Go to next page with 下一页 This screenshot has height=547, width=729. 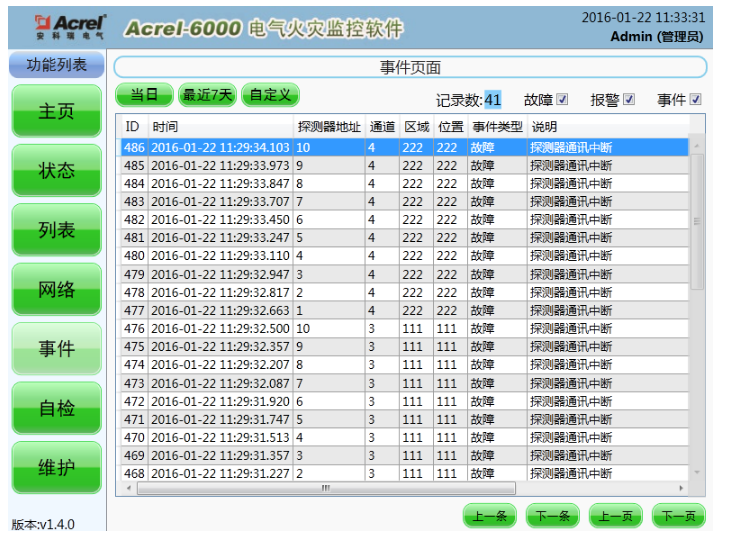[679, 516]
